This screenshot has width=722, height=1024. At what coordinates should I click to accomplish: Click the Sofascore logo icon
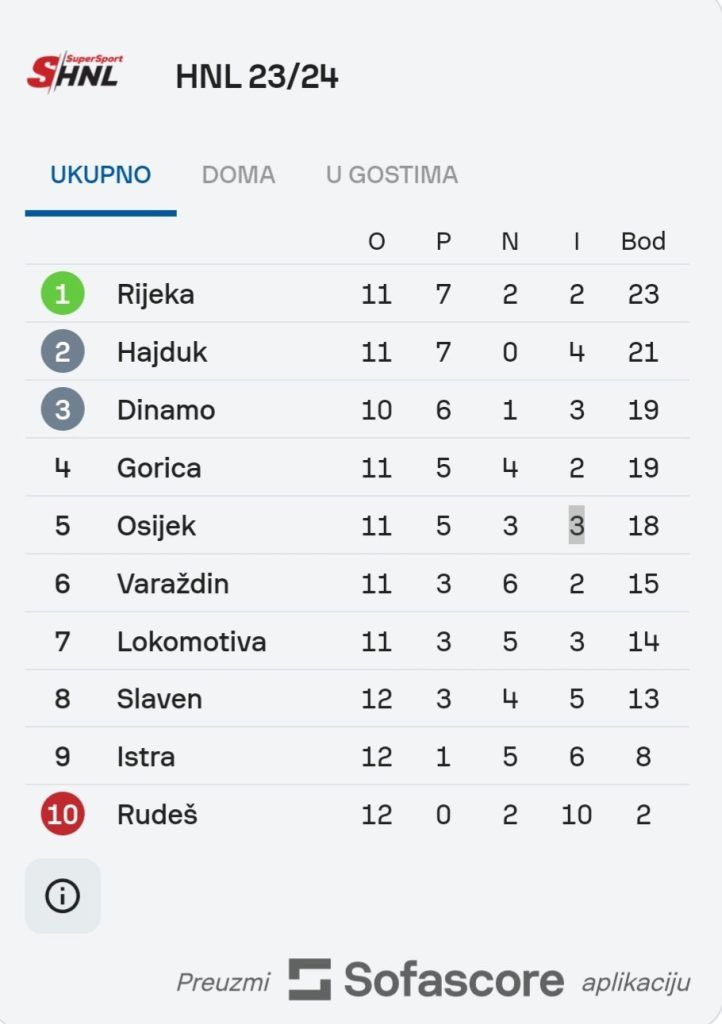pyautogui.click(x=310, y=980)
